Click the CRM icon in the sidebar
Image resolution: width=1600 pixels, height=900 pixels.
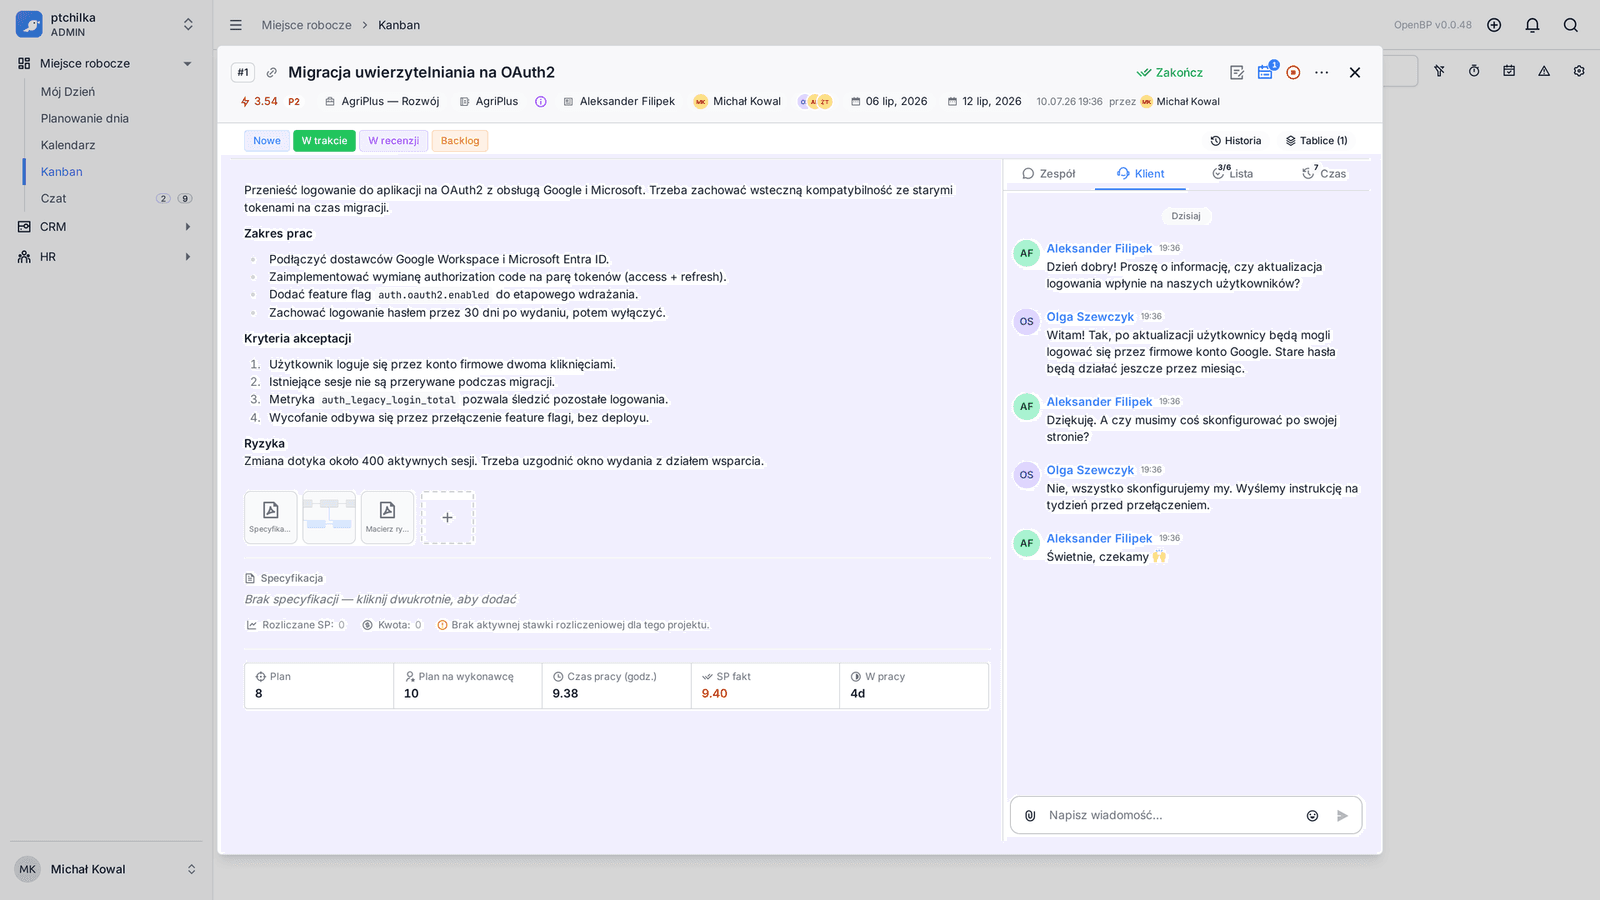click(x=24, y=227)
